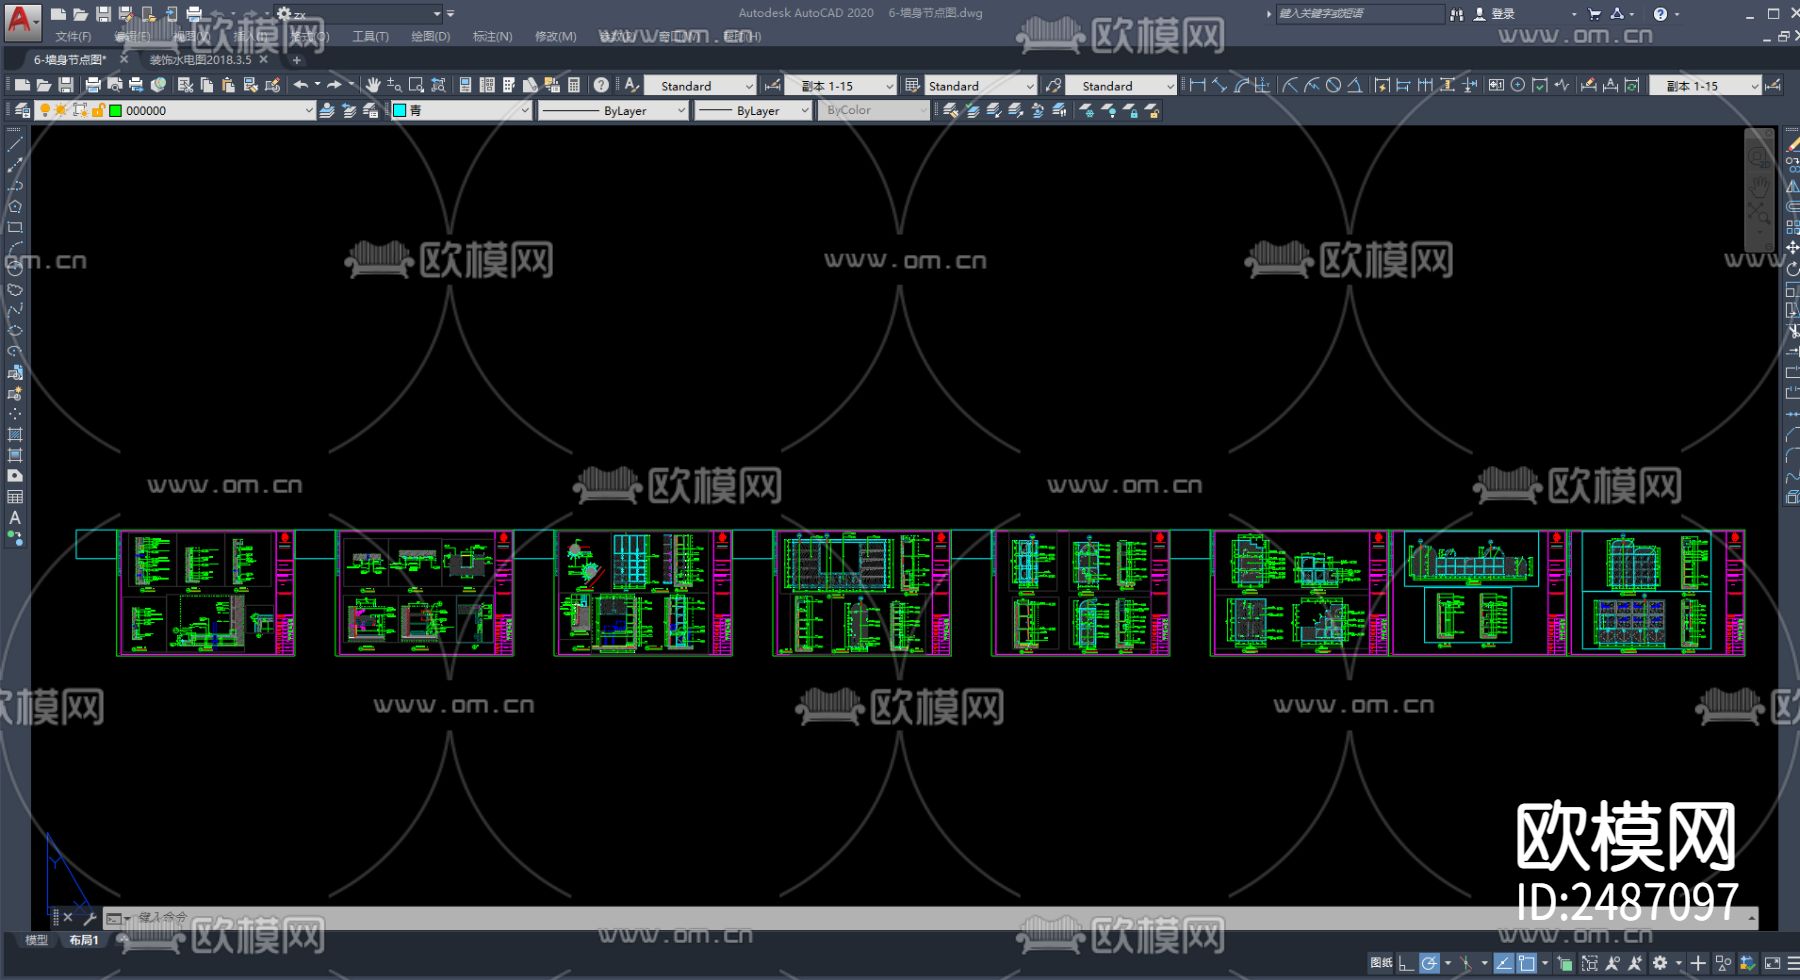
Task: Click the Autodesk App Store cart icon
Action: [x=1594, y=14]
